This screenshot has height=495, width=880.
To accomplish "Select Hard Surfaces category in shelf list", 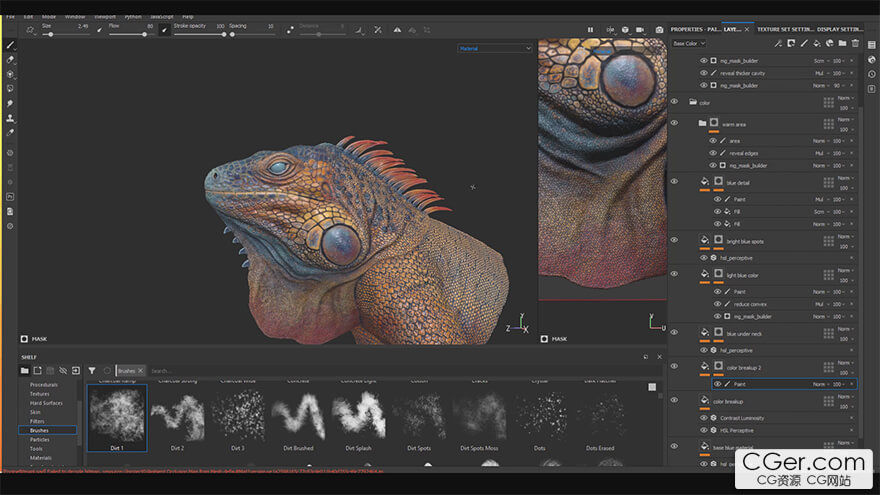I will (x=46, y=403).
